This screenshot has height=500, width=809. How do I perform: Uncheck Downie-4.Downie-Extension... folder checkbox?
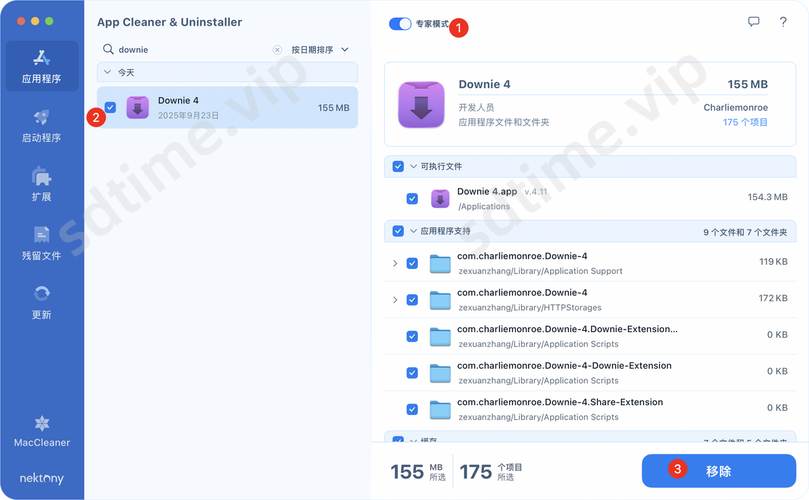[x=412, y=336]
